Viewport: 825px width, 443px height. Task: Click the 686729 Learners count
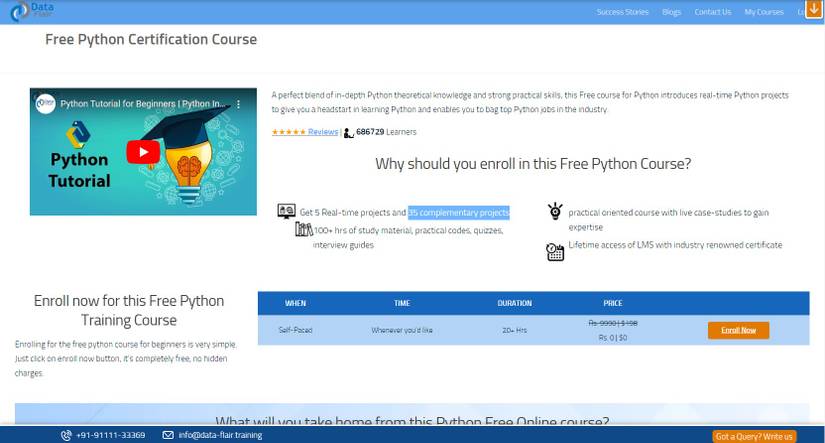(386, 132)
